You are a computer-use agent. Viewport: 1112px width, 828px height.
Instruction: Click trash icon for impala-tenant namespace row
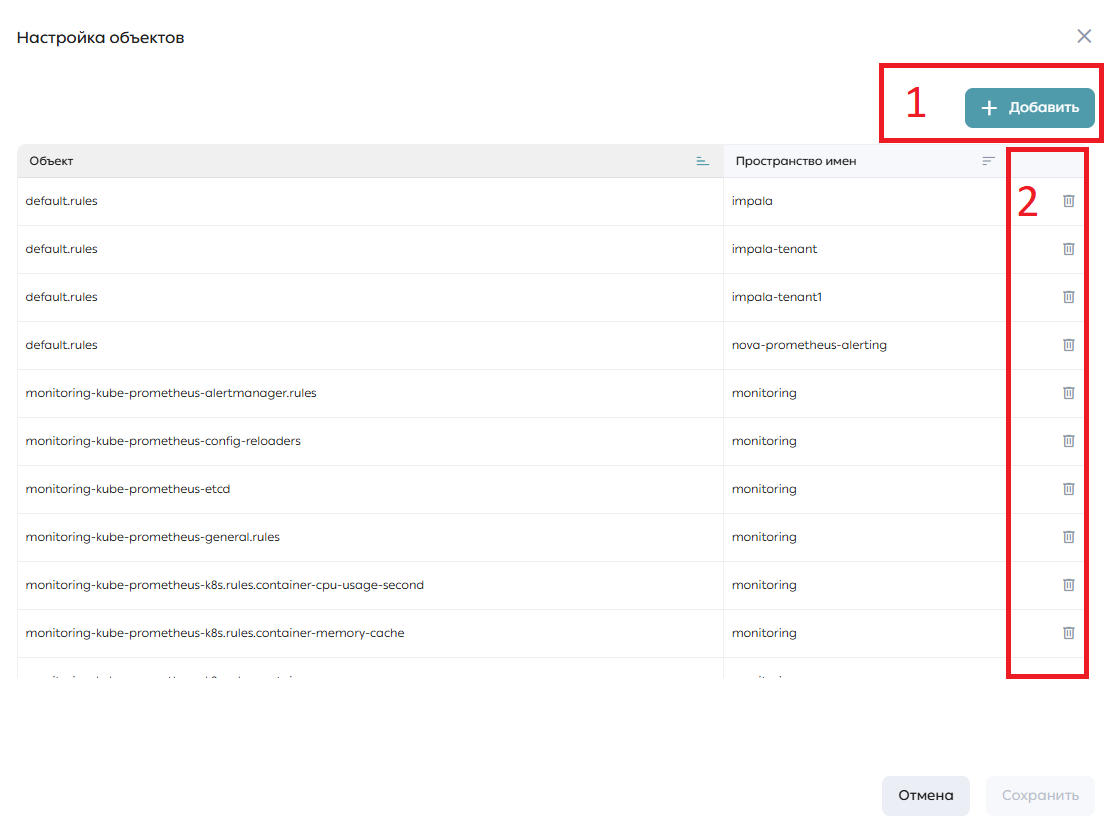tap(1068, 249)
